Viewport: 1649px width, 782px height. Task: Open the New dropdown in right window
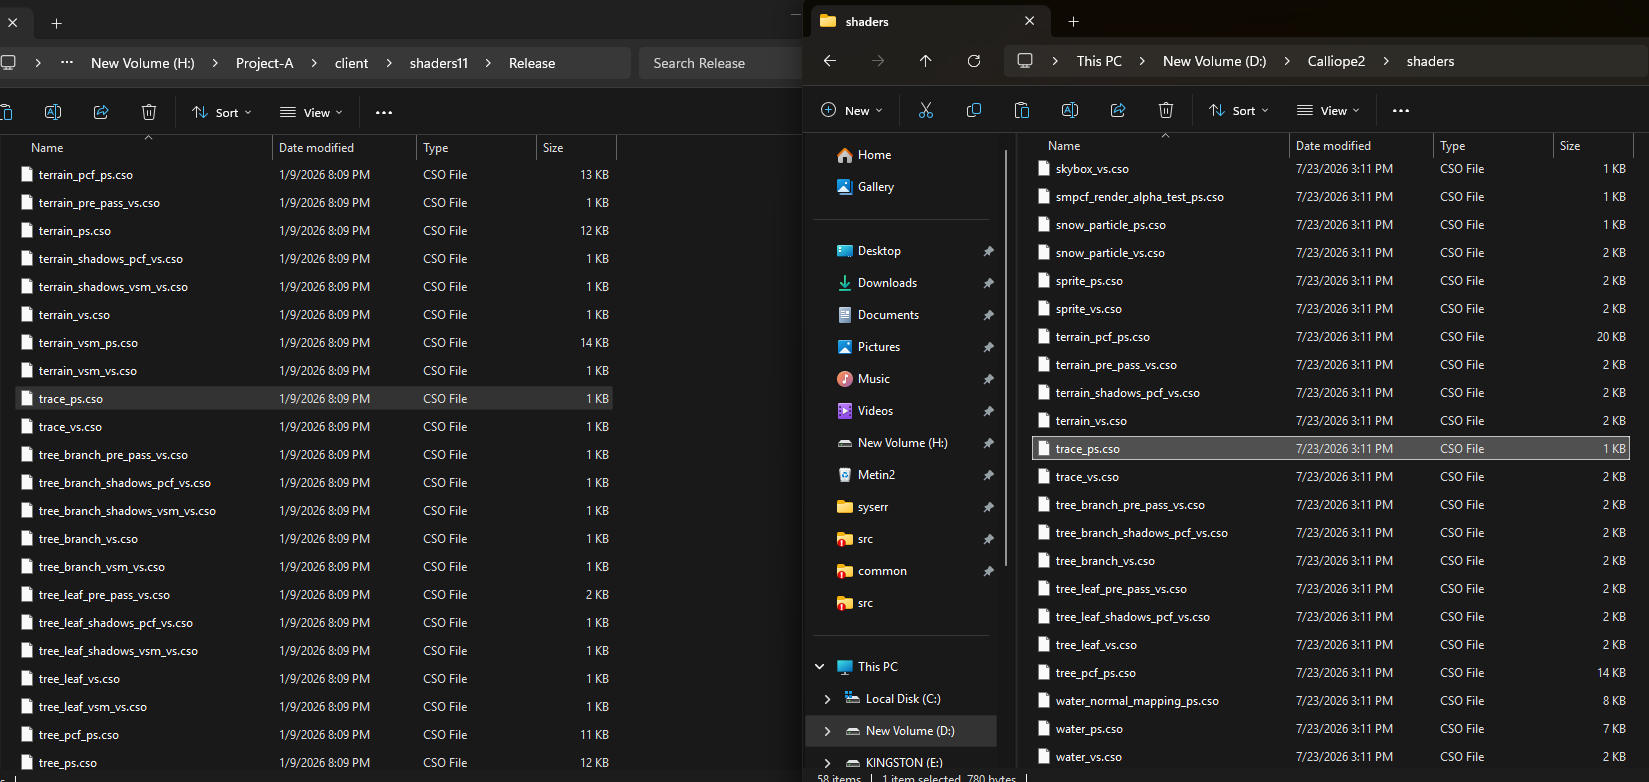coord(852,111)
